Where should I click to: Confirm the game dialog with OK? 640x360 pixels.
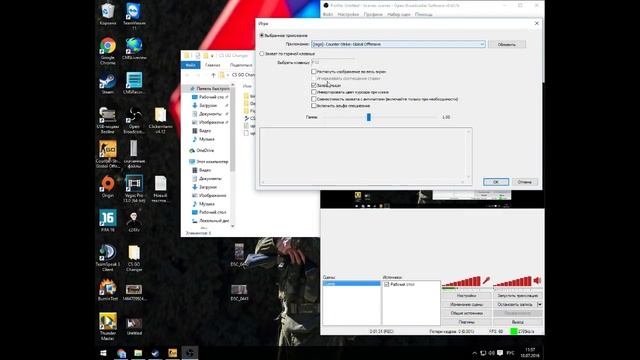(496, 182)
